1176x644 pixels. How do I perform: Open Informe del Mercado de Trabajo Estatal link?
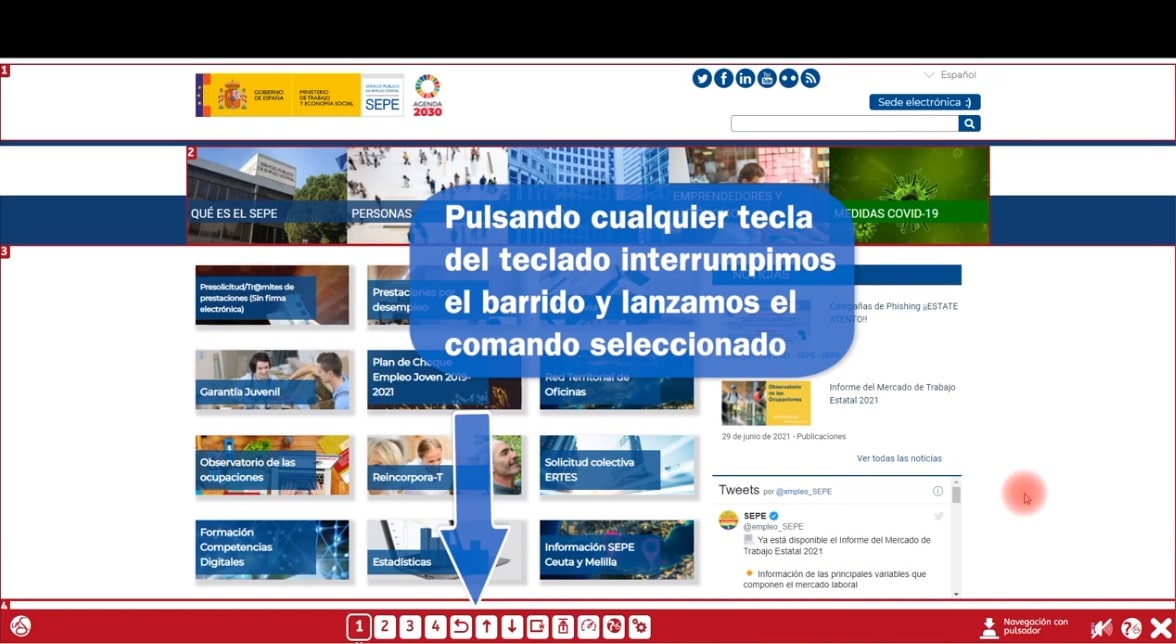tap(892, 394)
